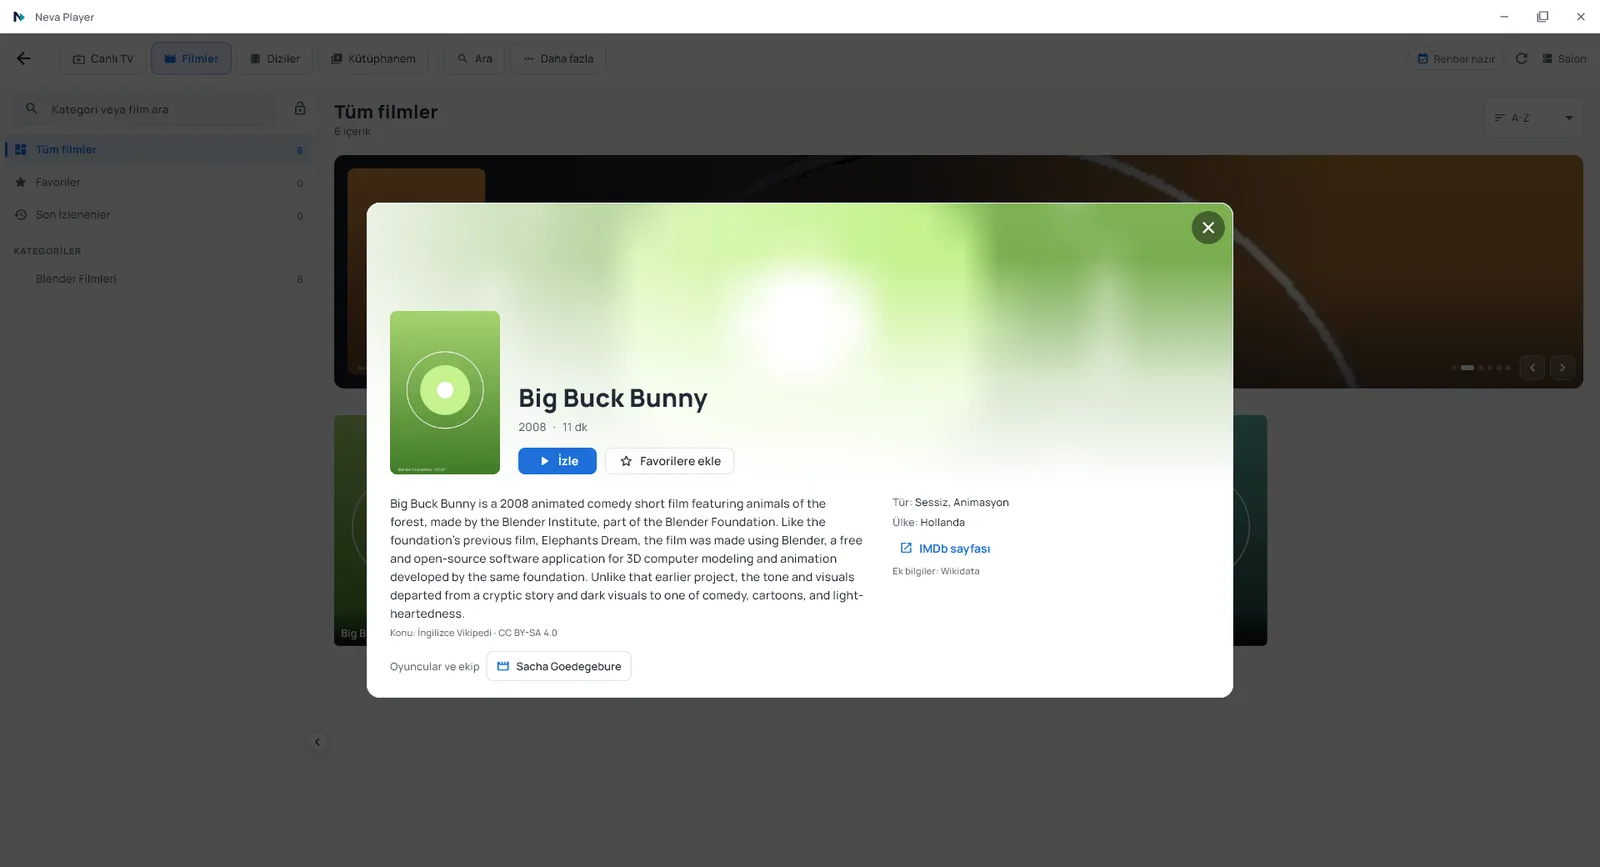Click the Neva Player logo icon

pyautogui.click(x=18, y=17)
